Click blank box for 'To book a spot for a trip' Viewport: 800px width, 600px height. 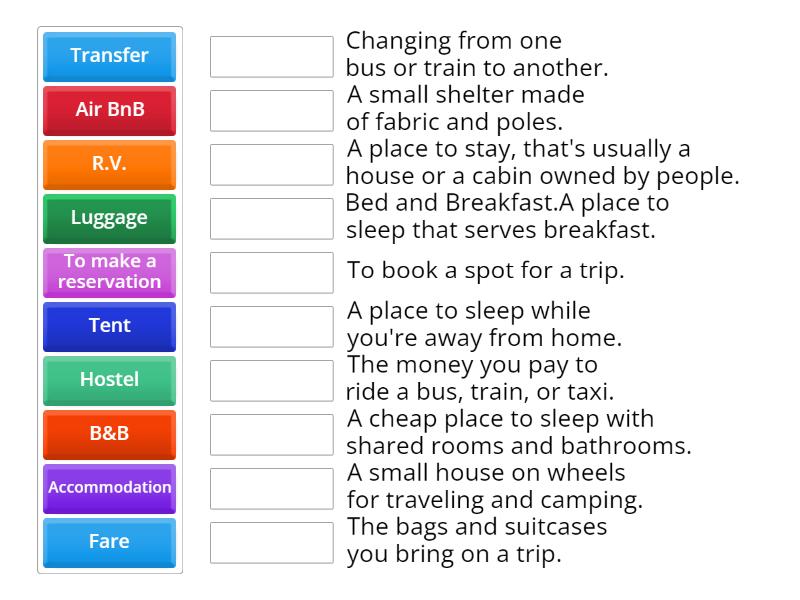coord(272,273)
